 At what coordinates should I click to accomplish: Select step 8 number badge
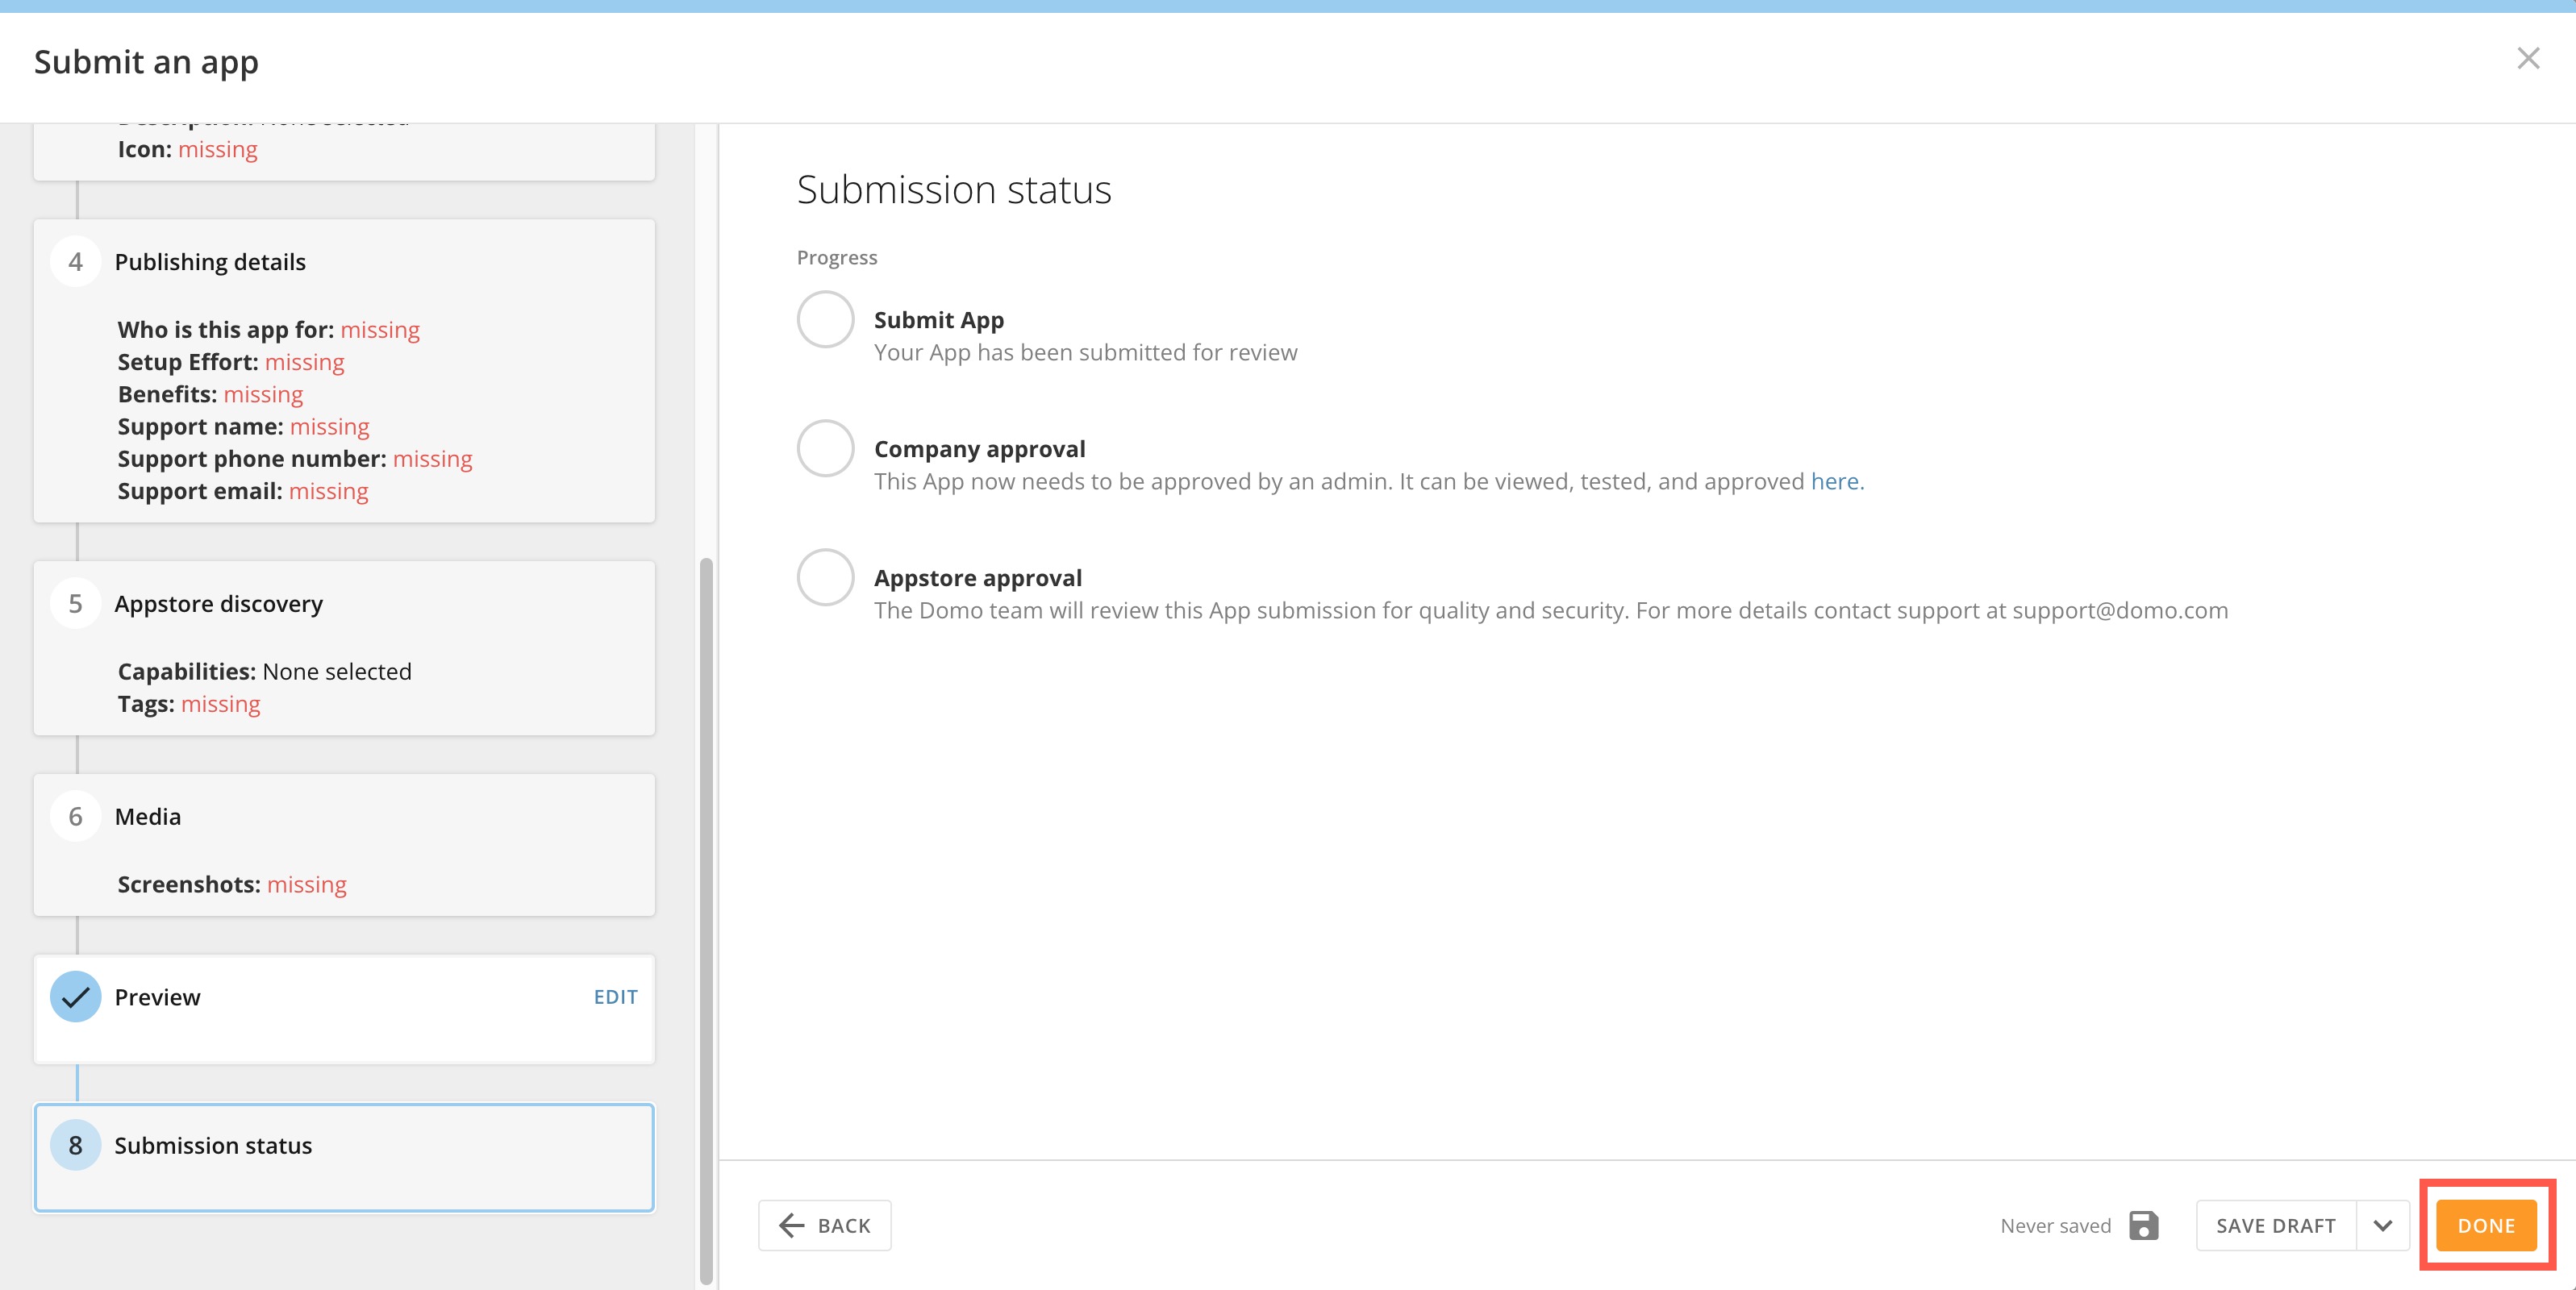76,1146
